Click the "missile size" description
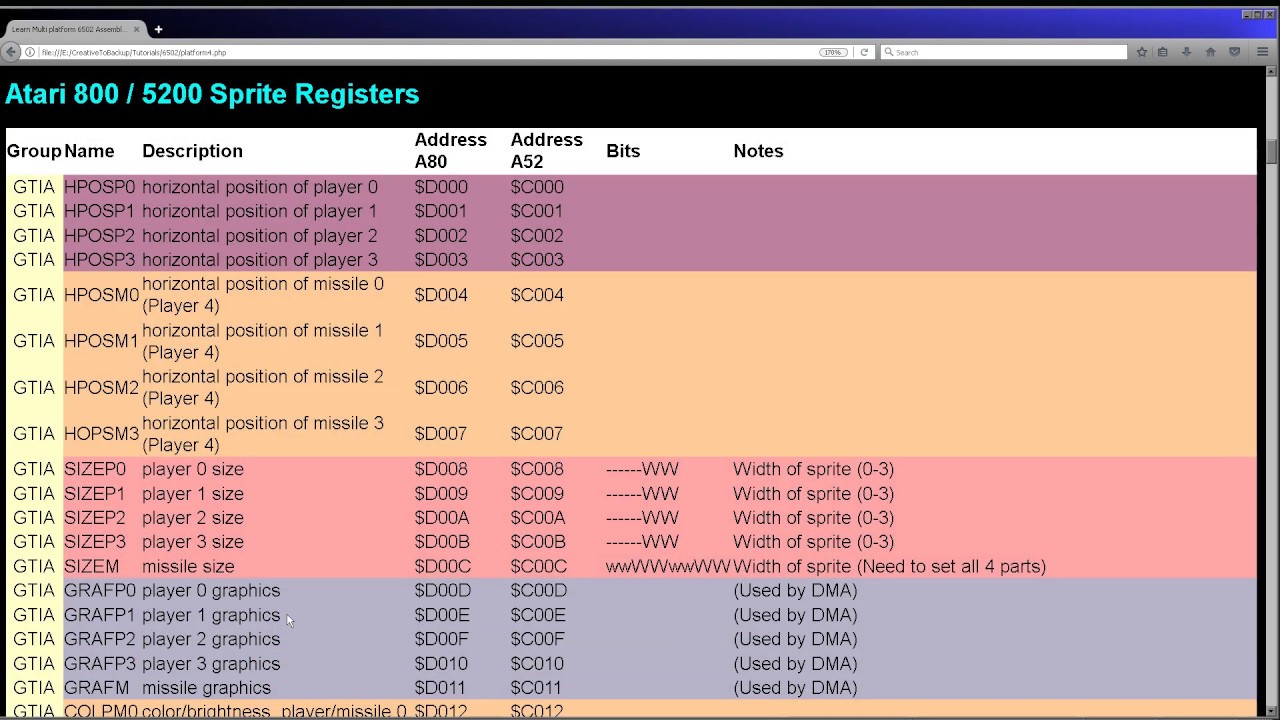The height and width of the screenshot is (720, 1280). coord(188,567)
